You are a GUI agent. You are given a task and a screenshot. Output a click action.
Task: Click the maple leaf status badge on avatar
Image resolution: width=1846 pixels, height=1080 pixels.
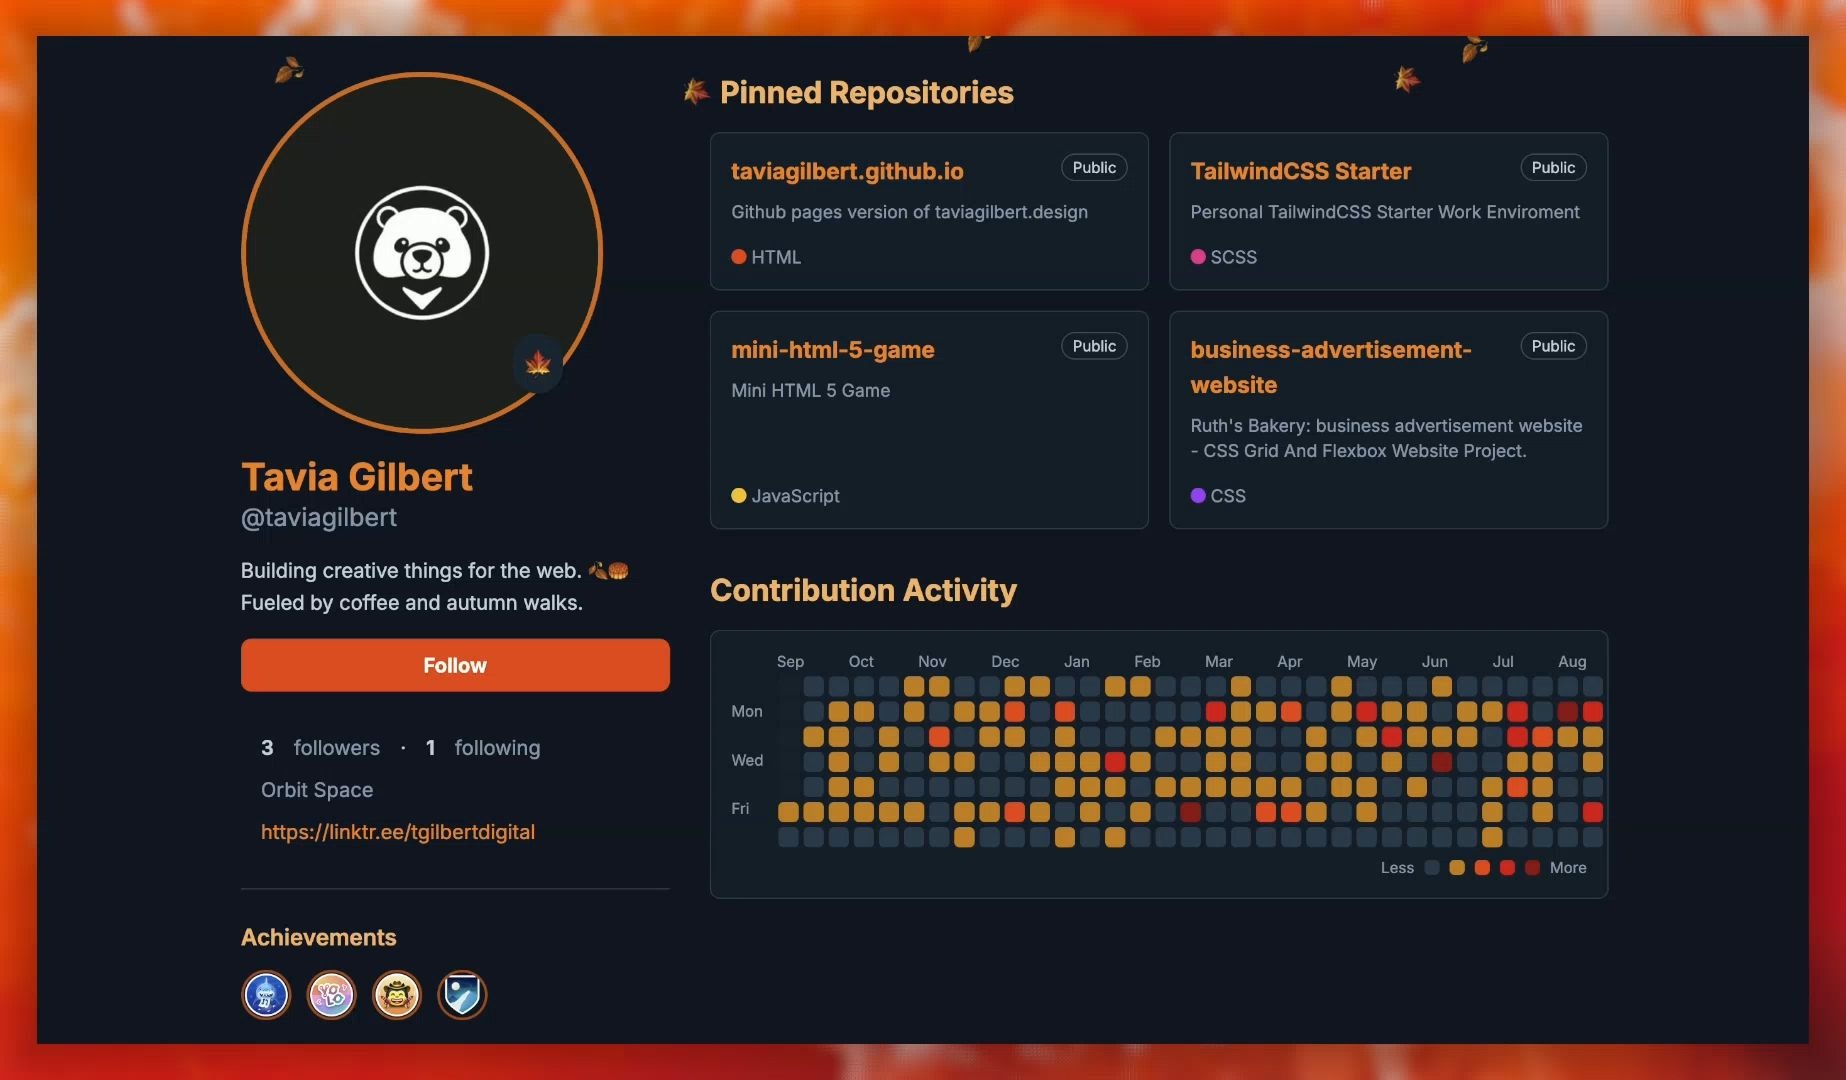538,363
